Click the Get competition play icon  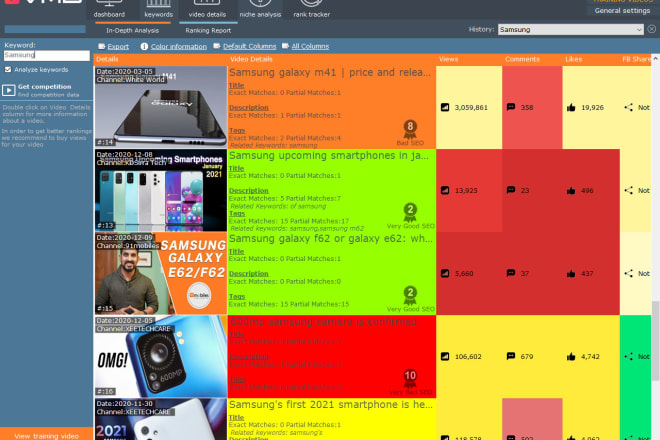click(8, 90)
